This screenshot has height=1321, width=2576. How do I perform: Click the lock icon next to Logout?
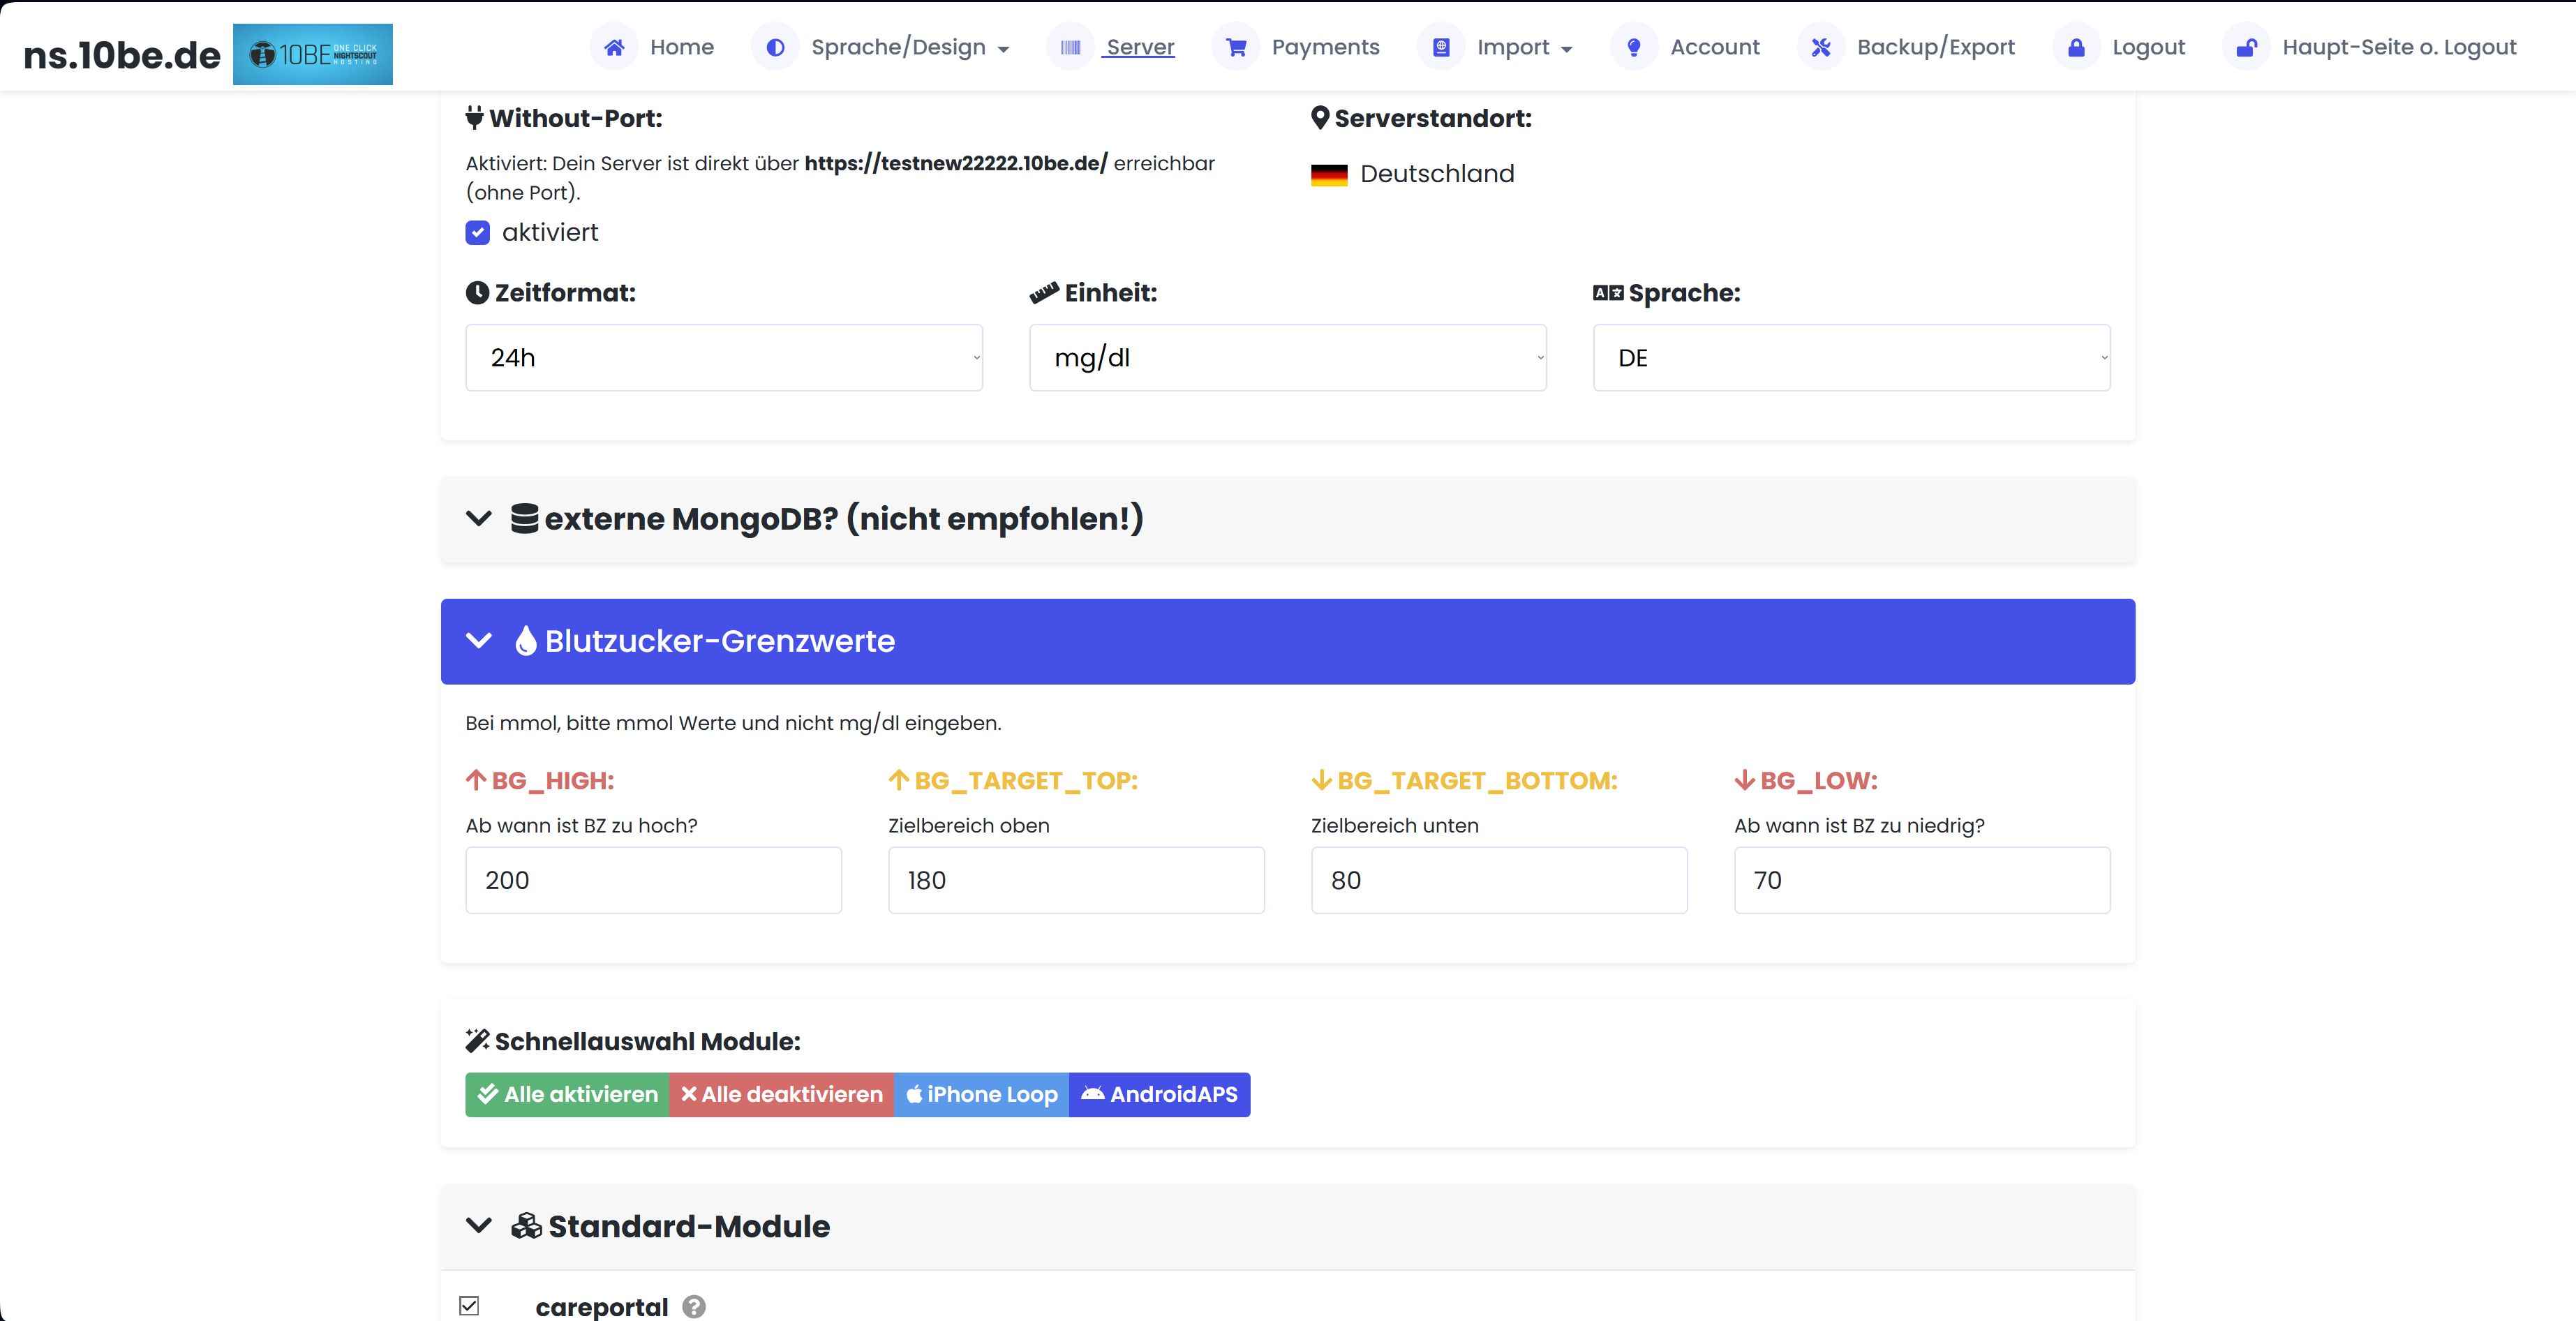pyautogui.click(x=2076, y=46)
